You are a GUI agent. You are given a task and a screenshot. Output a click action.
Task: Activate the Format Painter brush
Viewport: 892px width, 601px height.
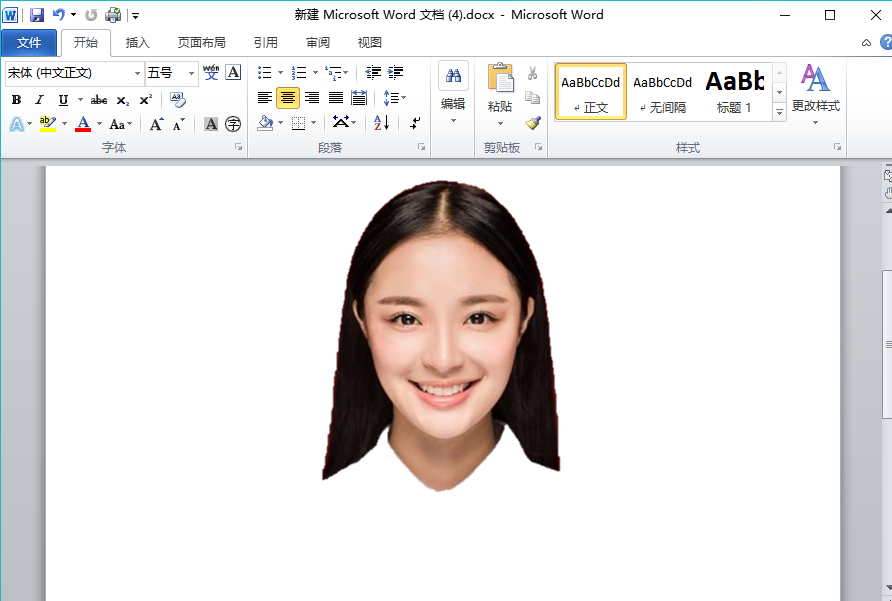533,123
